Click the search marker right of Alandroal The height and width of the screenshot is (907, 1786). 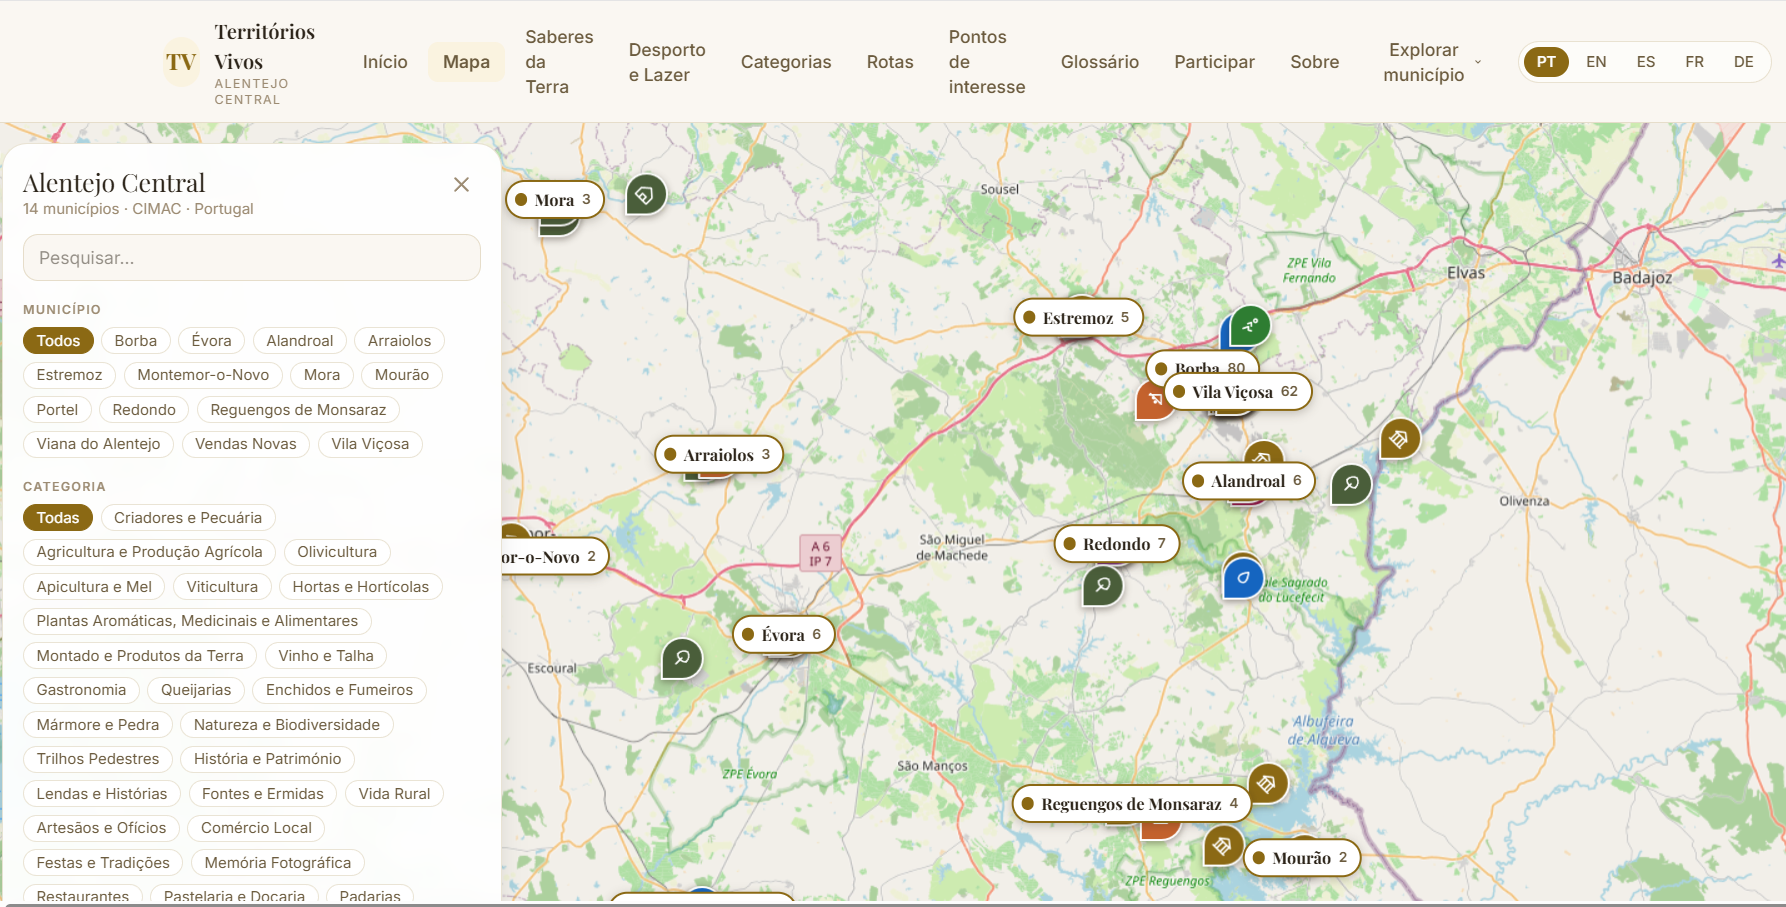click(x=1351, y=484)
